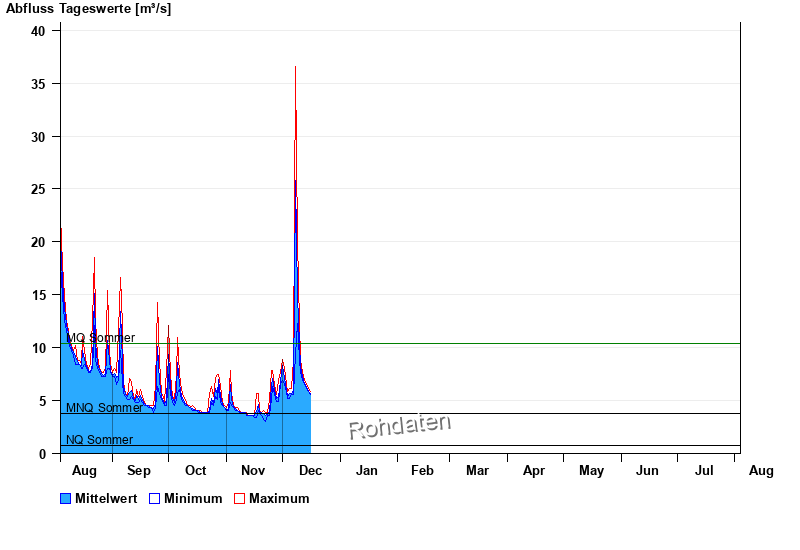Click the y-axis value 30
The width and height of the screenshot is (800, 550).
click(x=38, y=137)
